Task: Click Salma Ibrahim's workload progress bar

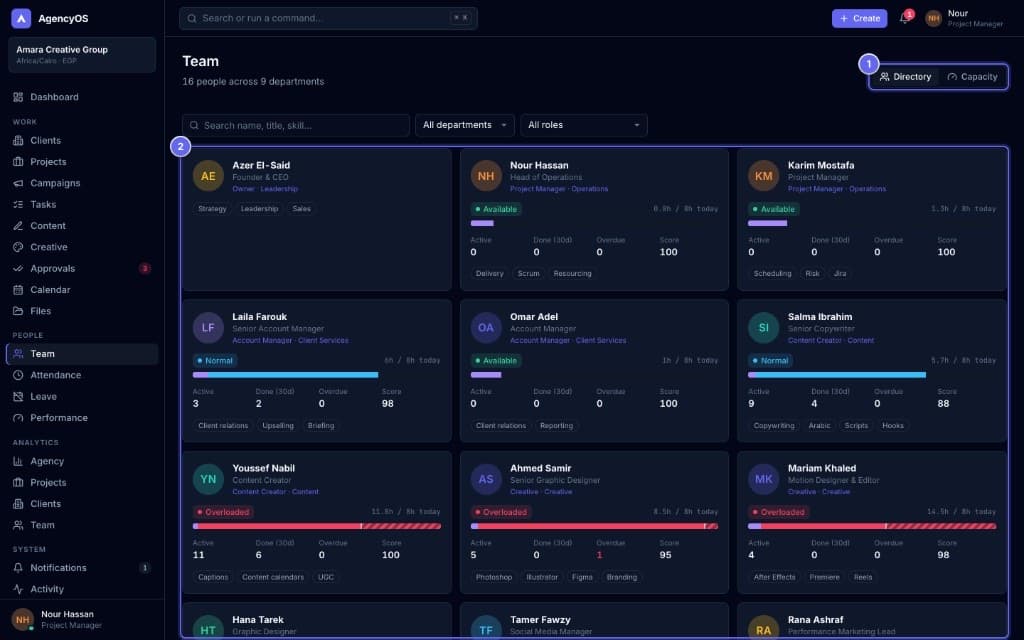Action: click(x=872, y=375)
